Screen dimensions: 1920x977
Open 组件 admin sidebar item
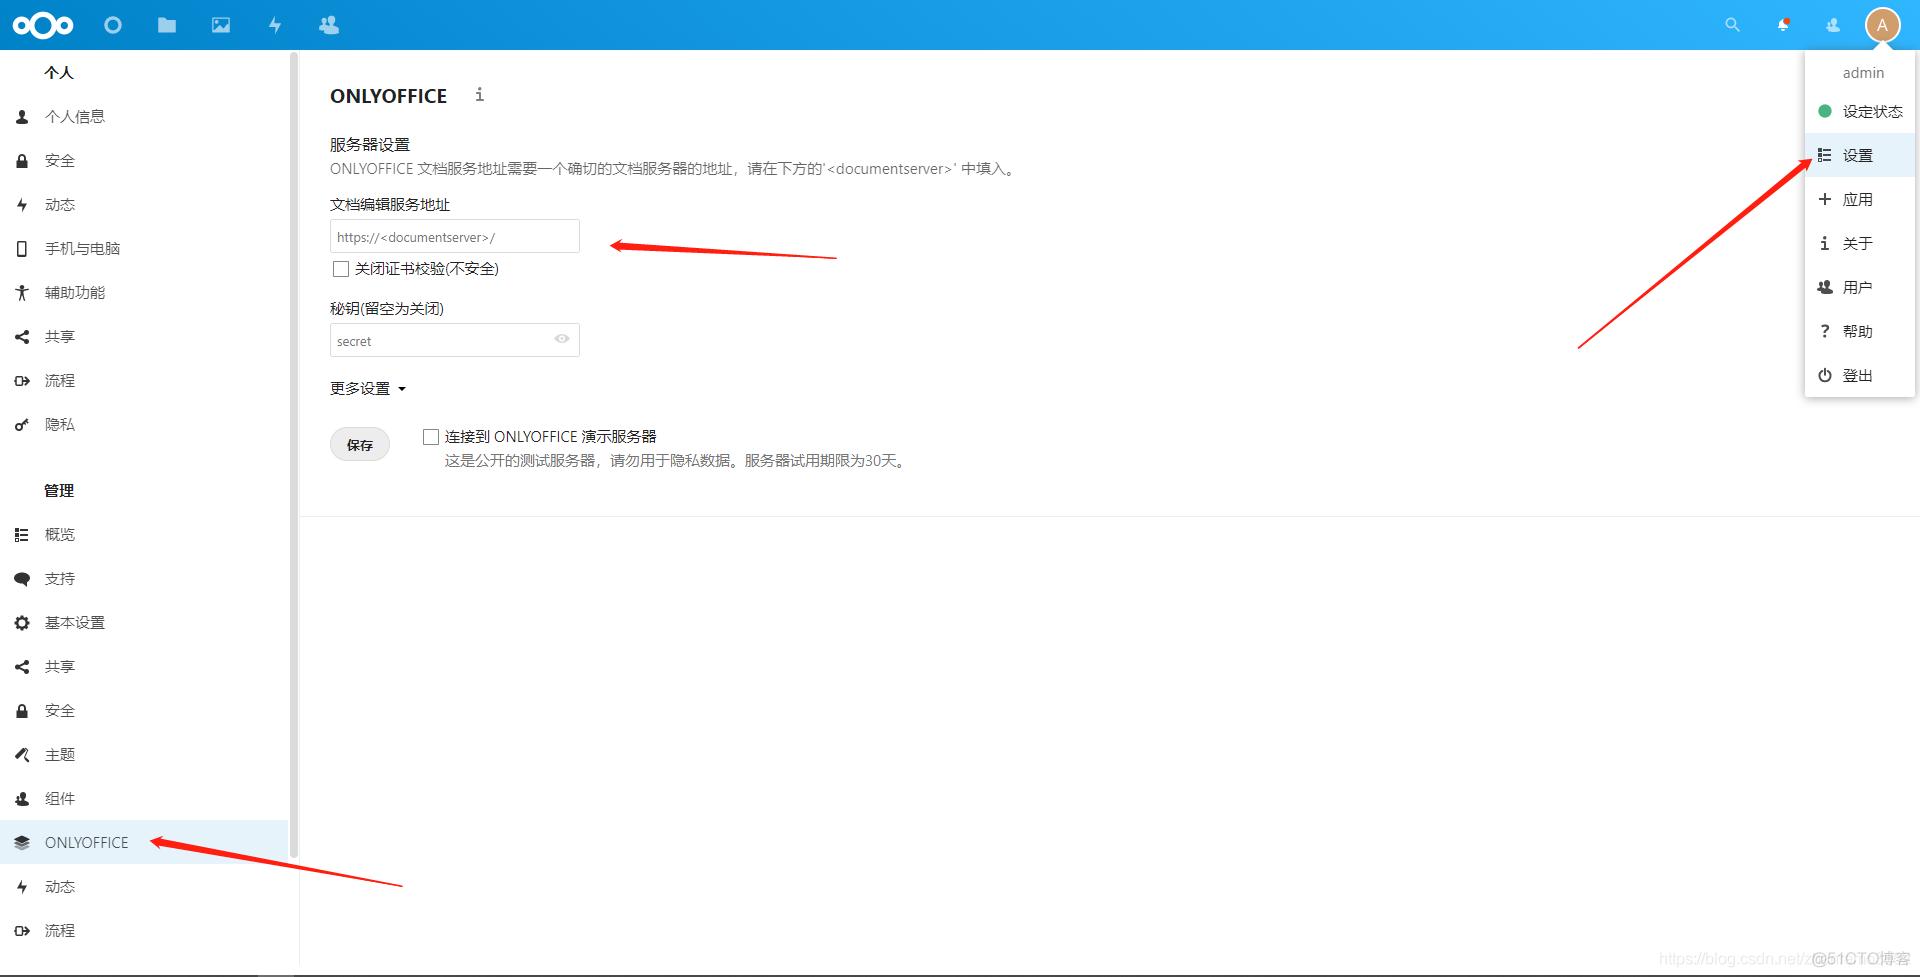(x=144, y=798)
